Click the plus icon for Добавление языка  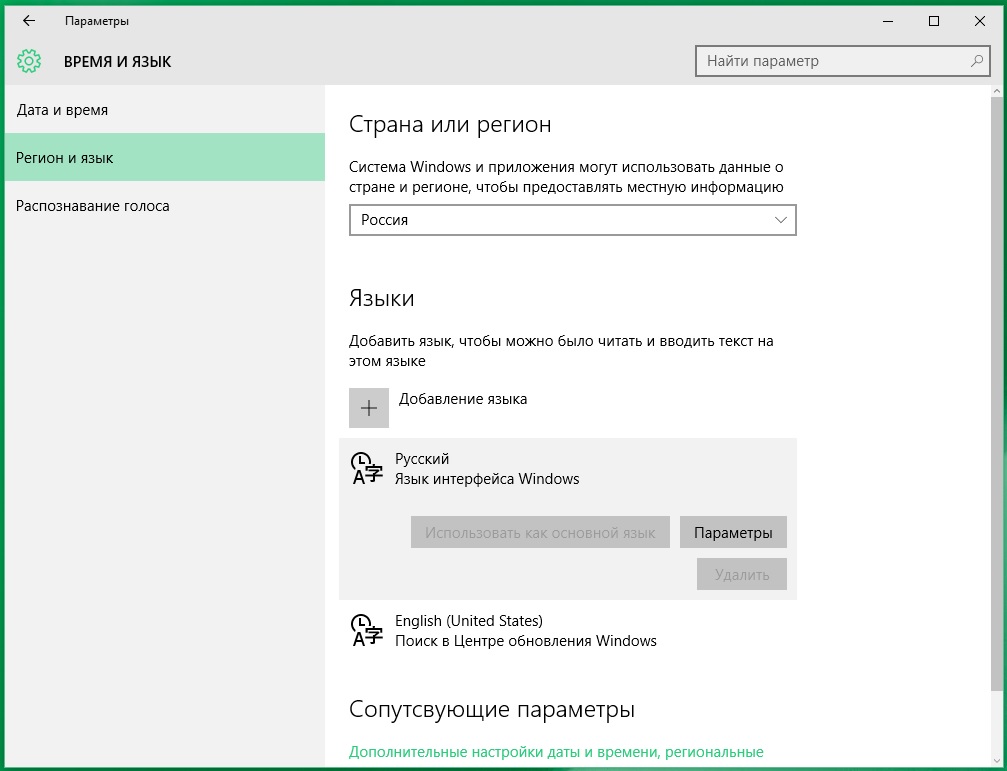369,408
